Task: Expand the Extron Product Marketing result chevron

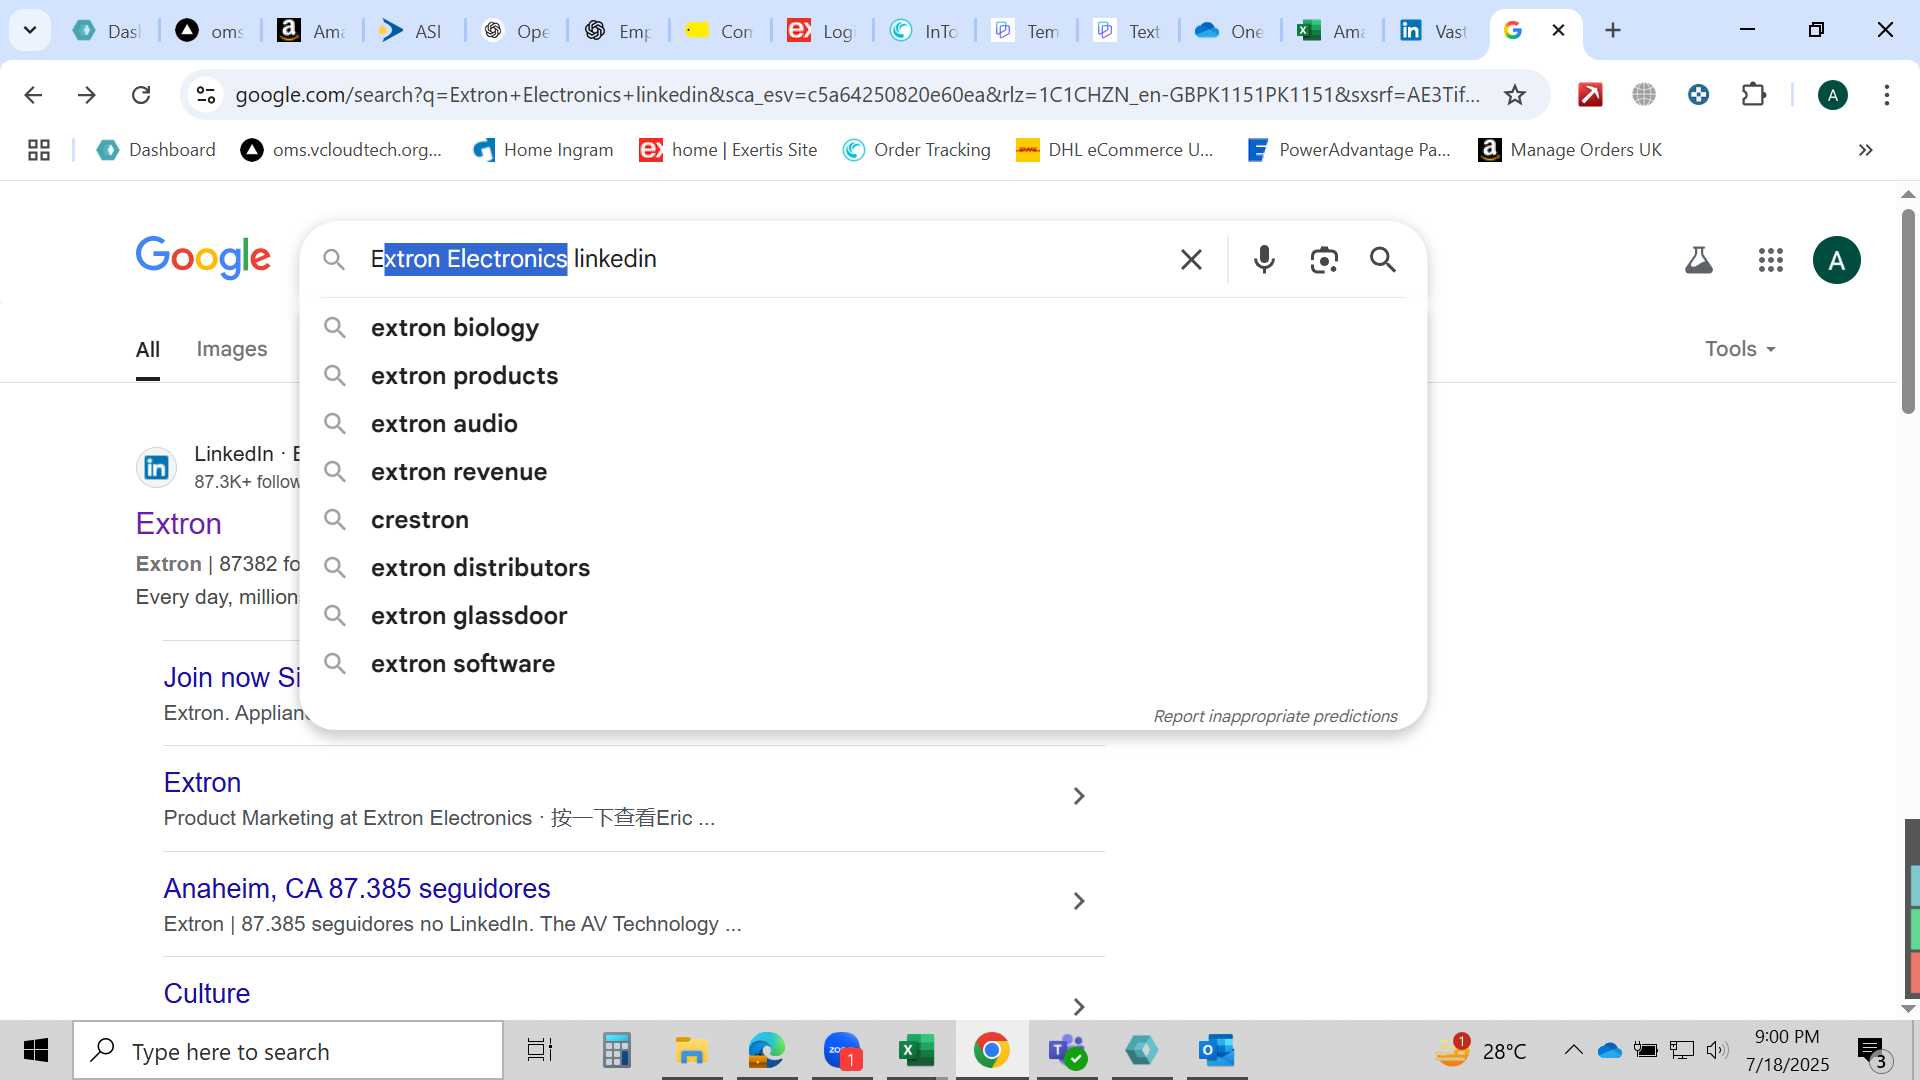Action: [x=1078, y=796]
